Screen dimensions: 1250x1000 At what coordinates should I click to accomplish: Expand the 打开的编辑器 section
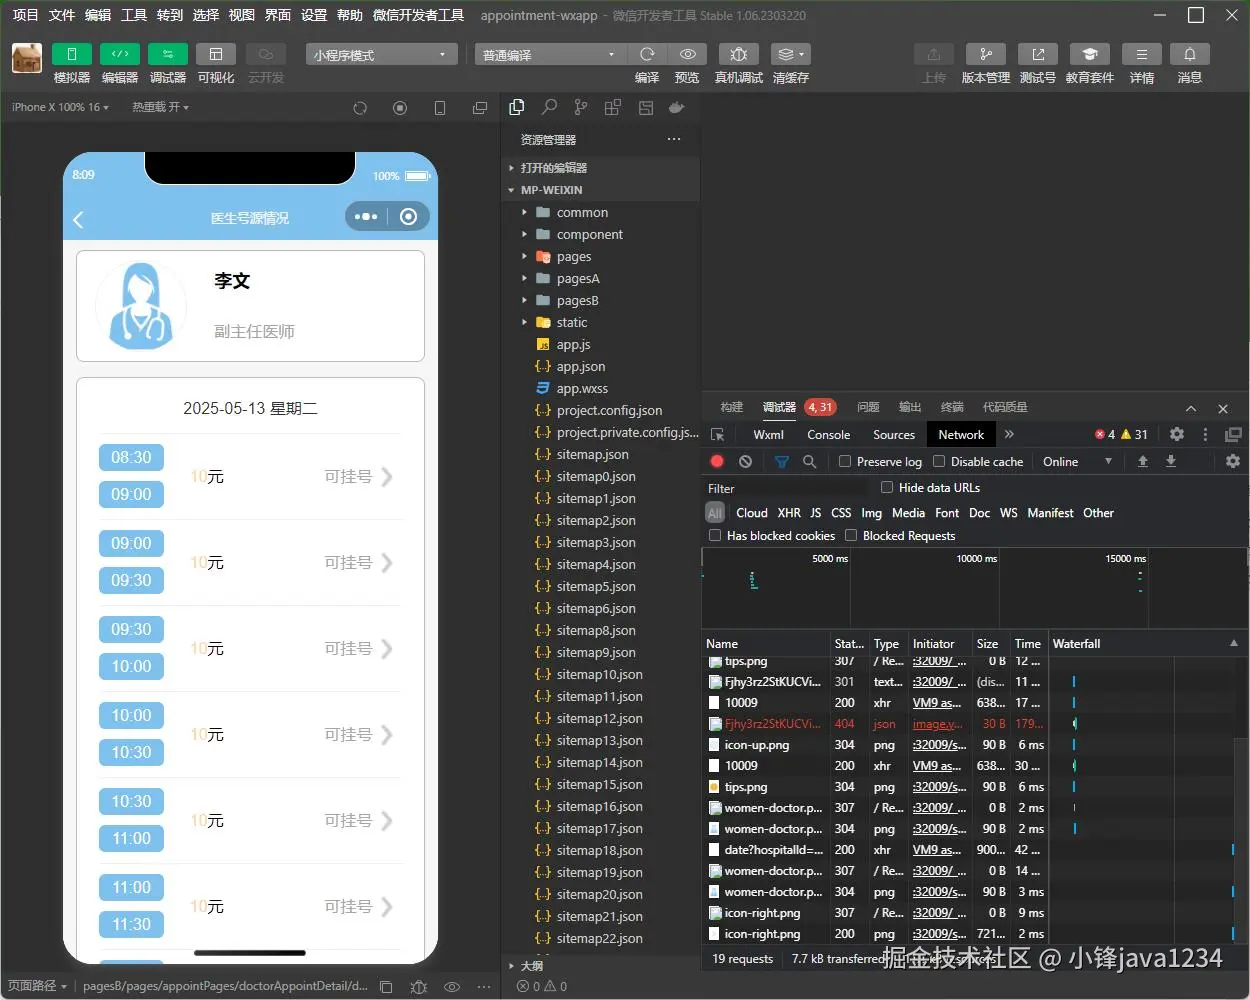point(600,168)
